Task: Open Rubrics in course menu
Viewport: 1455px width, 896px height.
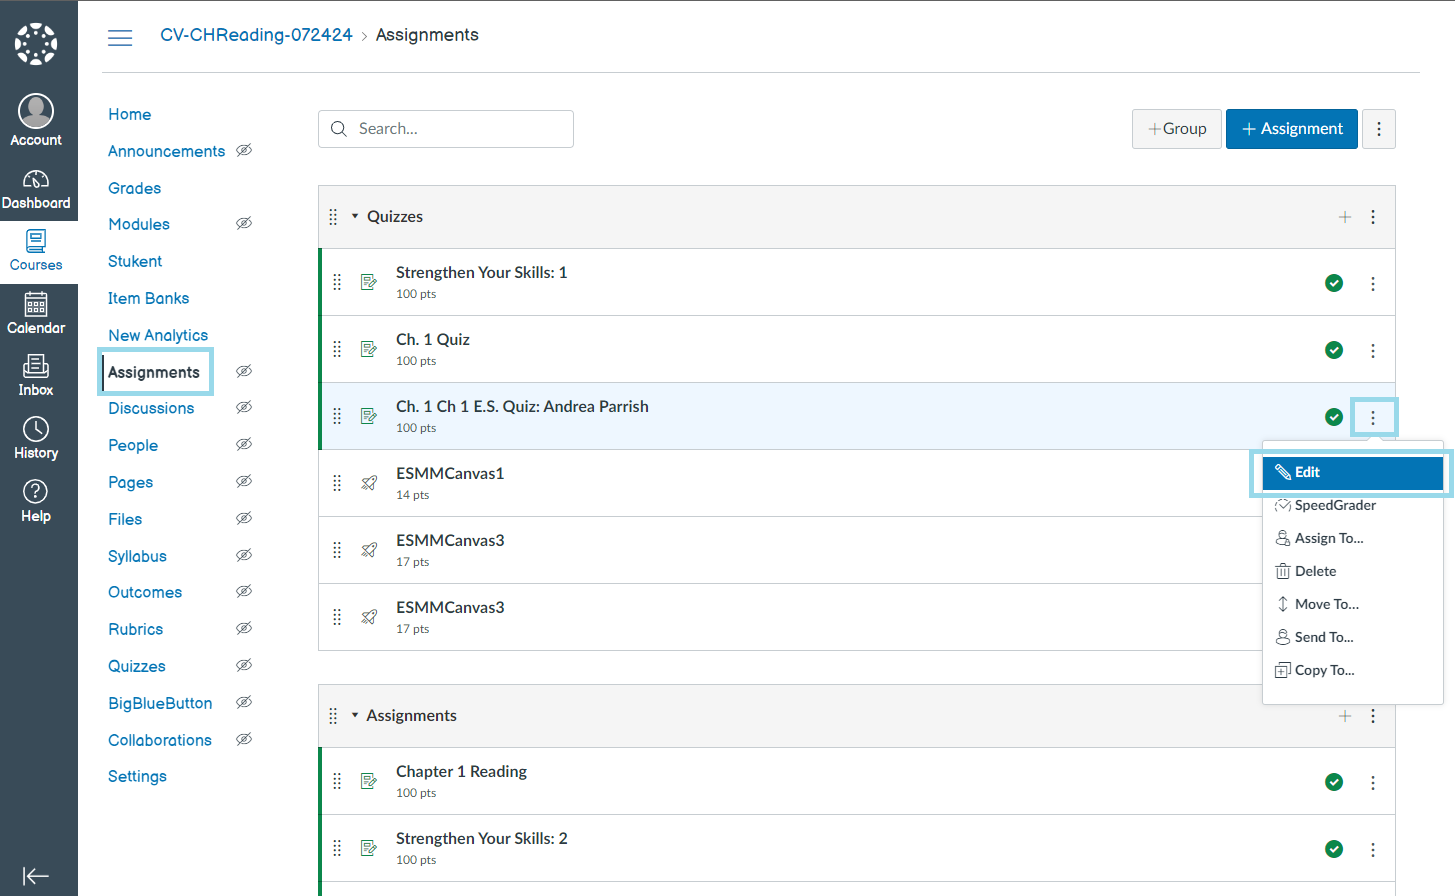Action: point(136,629)
